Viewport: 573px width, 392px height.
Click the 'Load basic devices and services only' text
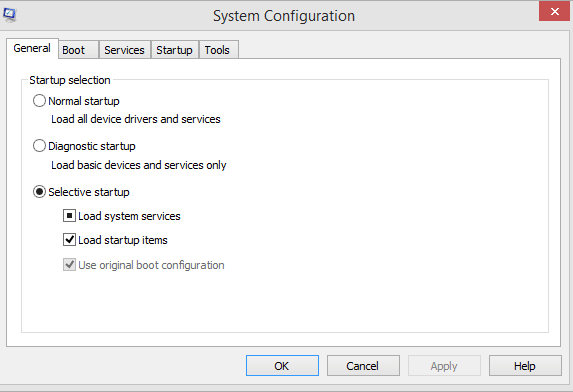coord(138,165)
